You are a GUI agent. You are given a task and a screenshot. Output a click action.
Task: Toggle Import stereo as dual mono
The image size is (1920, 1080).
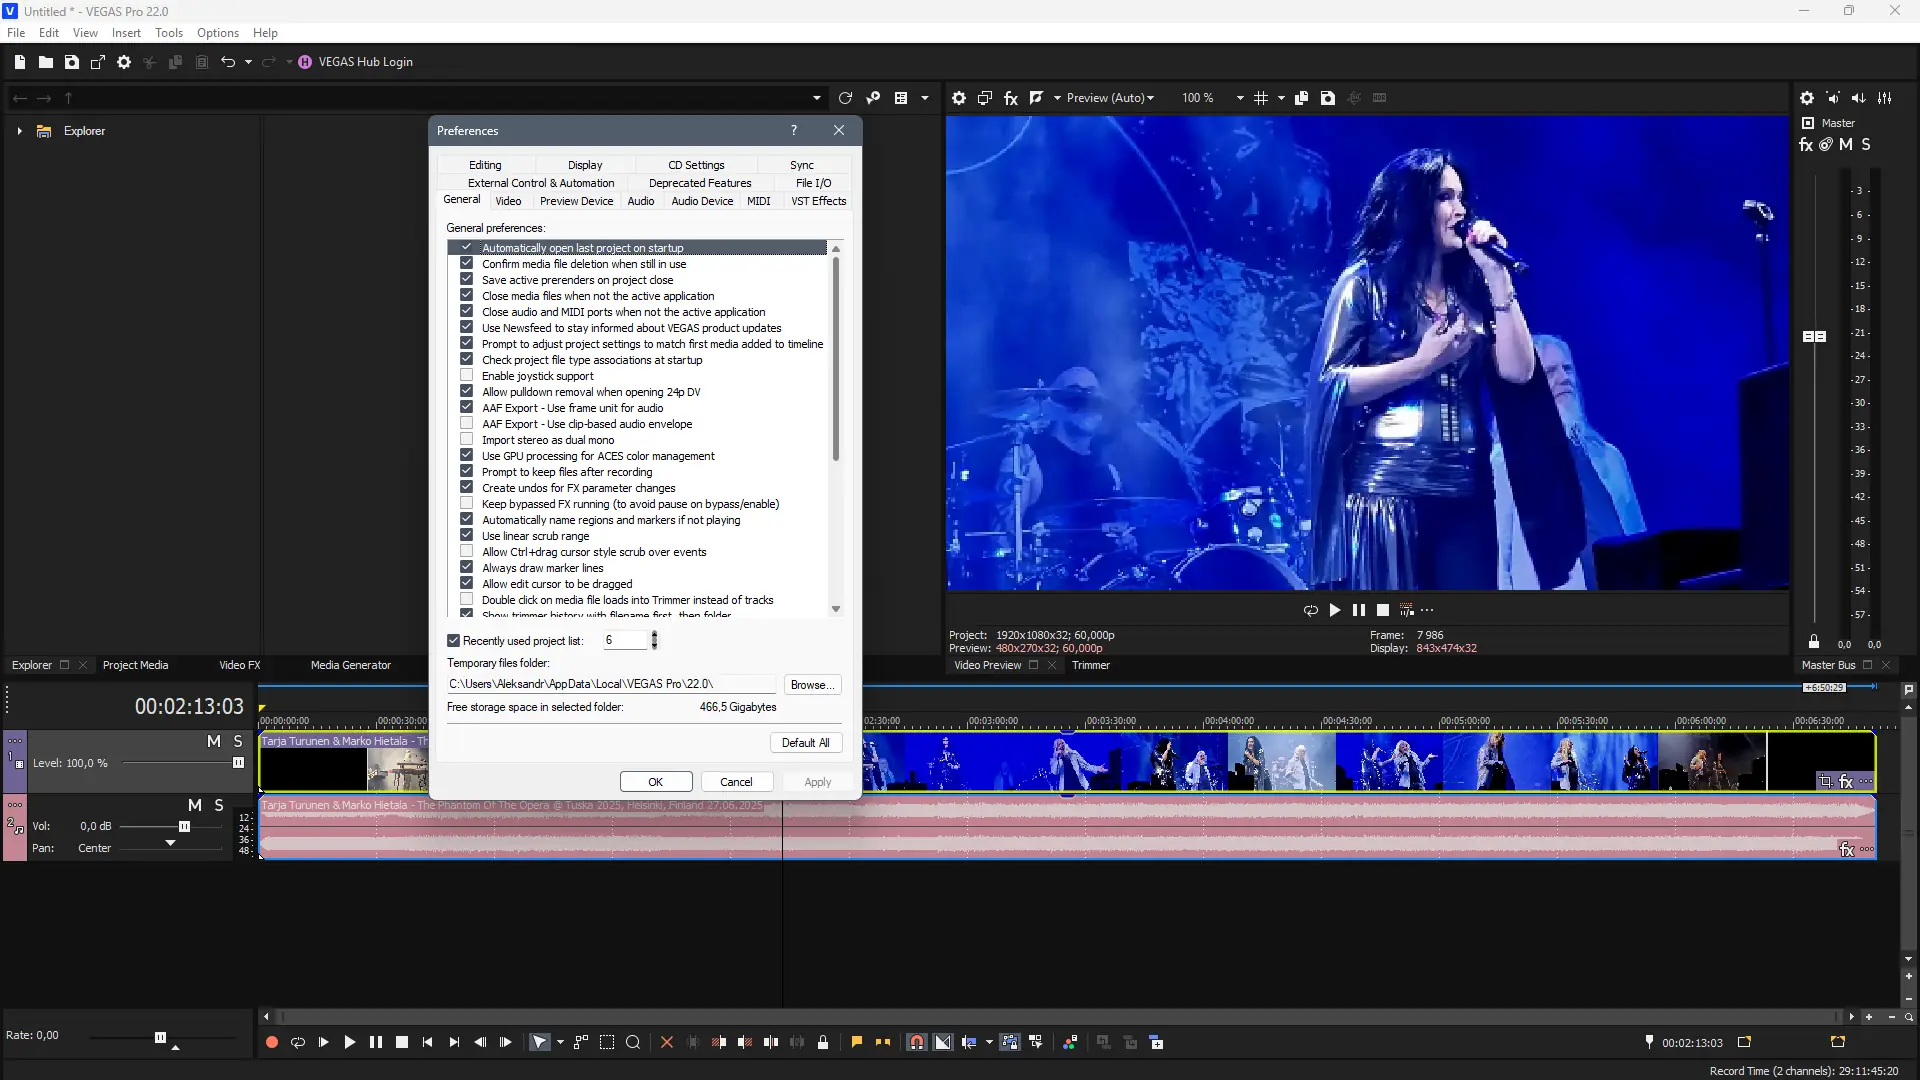click(466, 440)
